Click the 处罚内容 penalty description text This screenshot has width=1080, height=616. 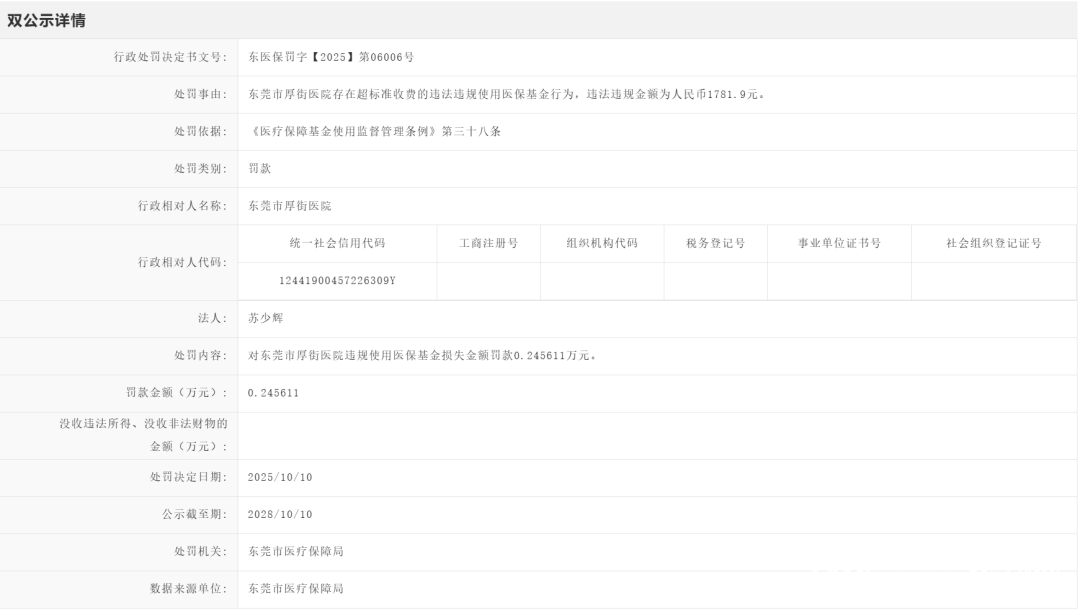[x=423, y=356]
